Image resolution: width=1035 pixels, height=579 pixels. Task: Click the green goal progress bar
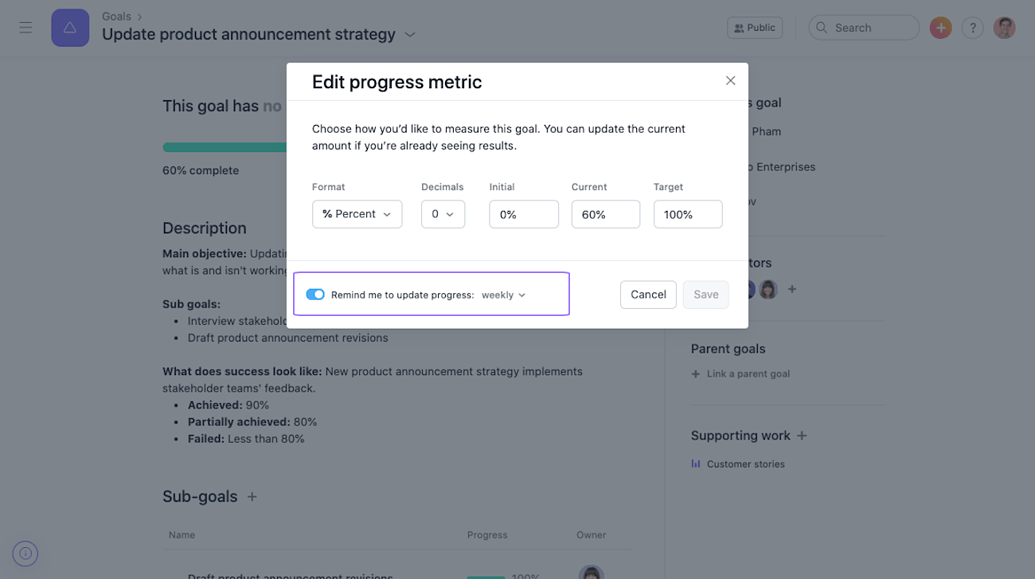pyautogui.click(x=225, y=148)
